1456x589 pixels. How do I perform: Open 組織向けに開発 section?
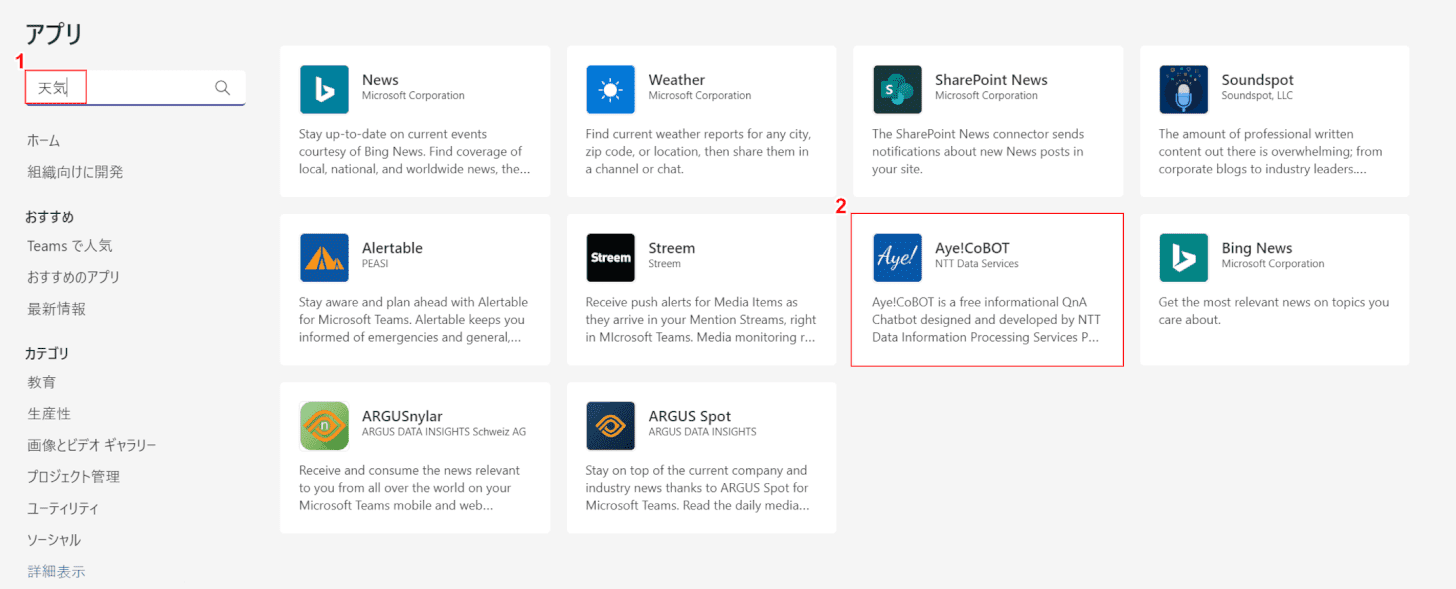tap(75, 172)
